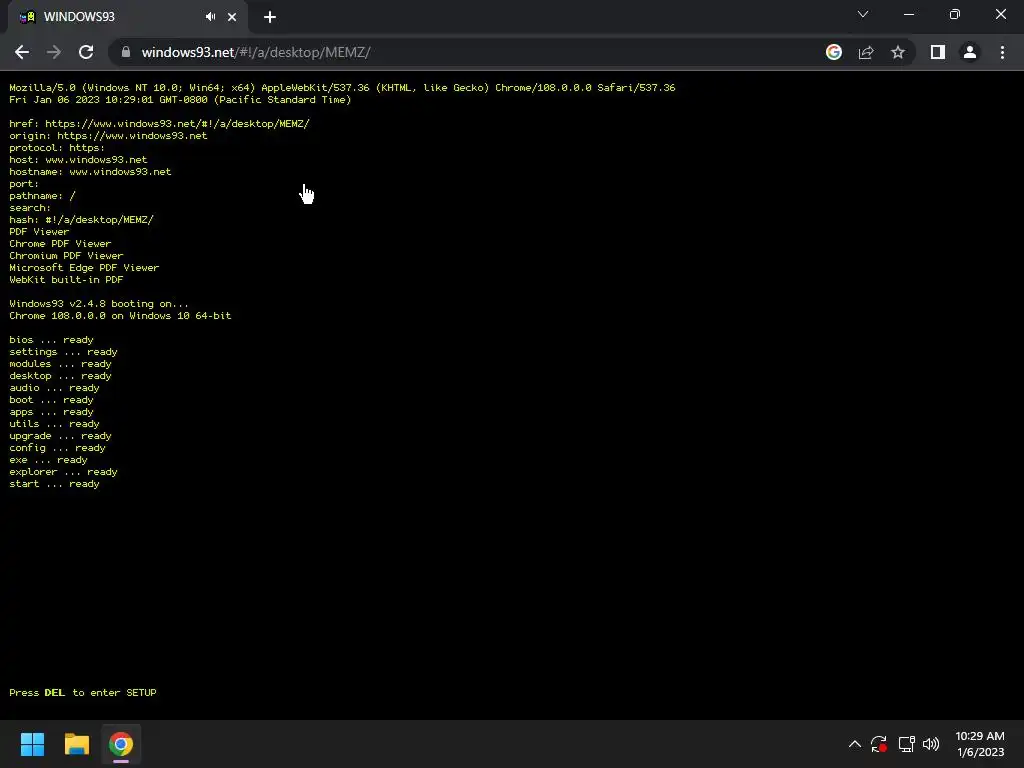This screenshot has width=1024, height=768.
Task: Open a new browser tab
Action: (270, 17)
